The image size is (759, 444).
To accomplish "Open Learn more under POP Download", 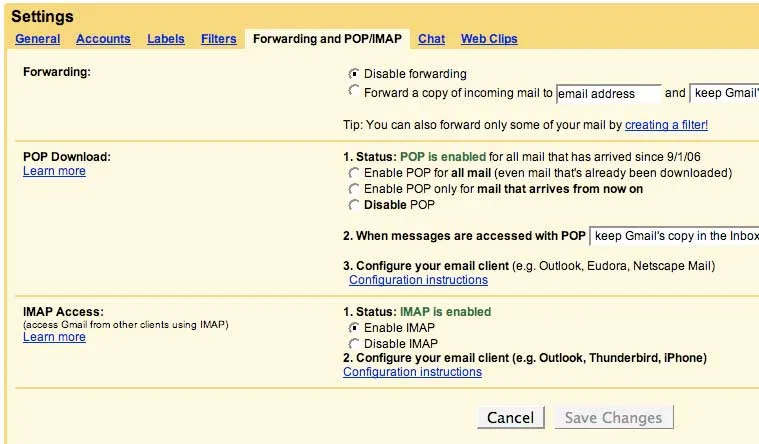I will tap(54, 171).
